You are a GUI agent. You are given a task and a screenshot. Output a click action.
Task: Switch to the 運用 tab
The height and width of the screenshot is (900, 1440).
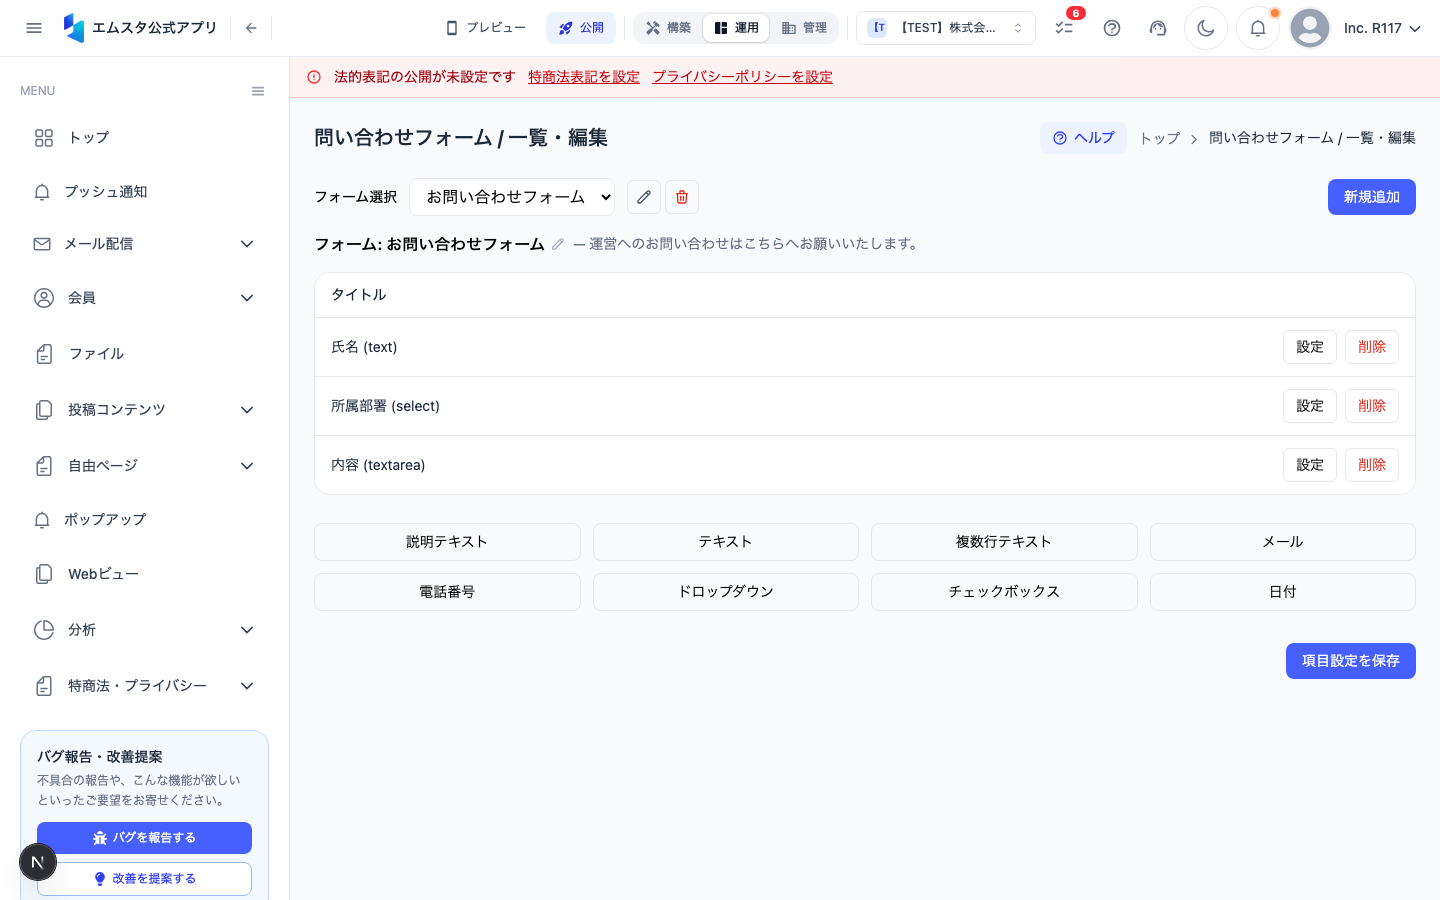coord(736,28)
